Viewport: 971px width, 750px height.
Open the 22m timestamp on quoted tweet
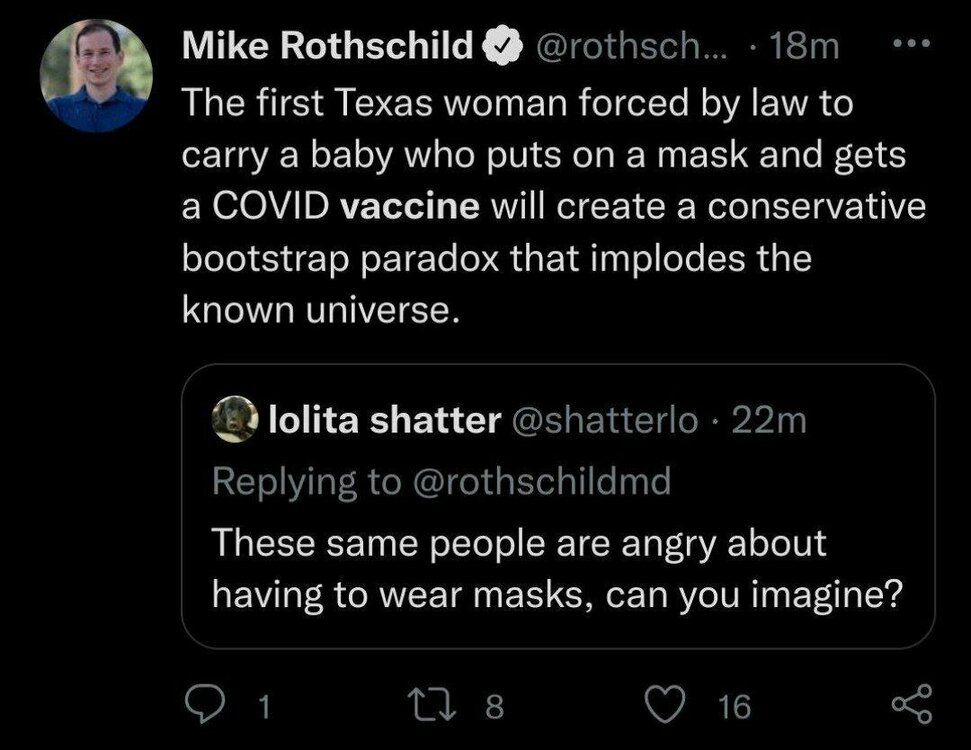tap(769, 422)
